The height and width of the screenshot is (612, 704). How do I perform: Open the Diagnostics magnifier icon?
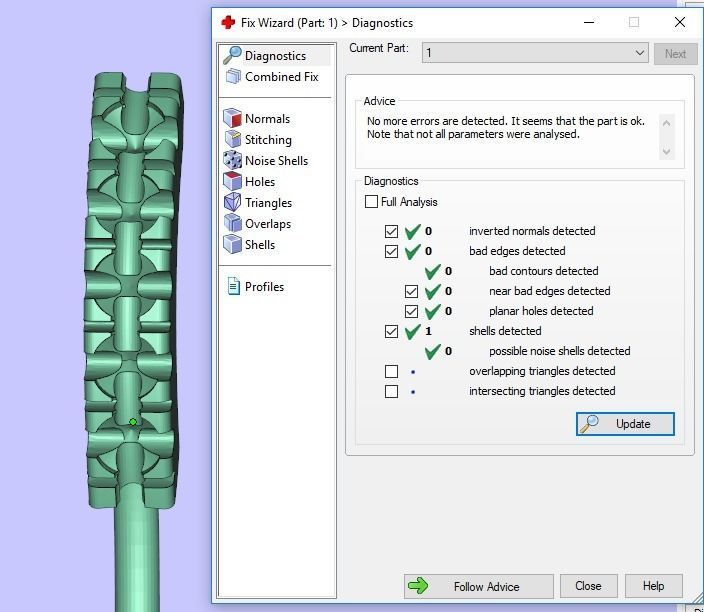point(232,55)
